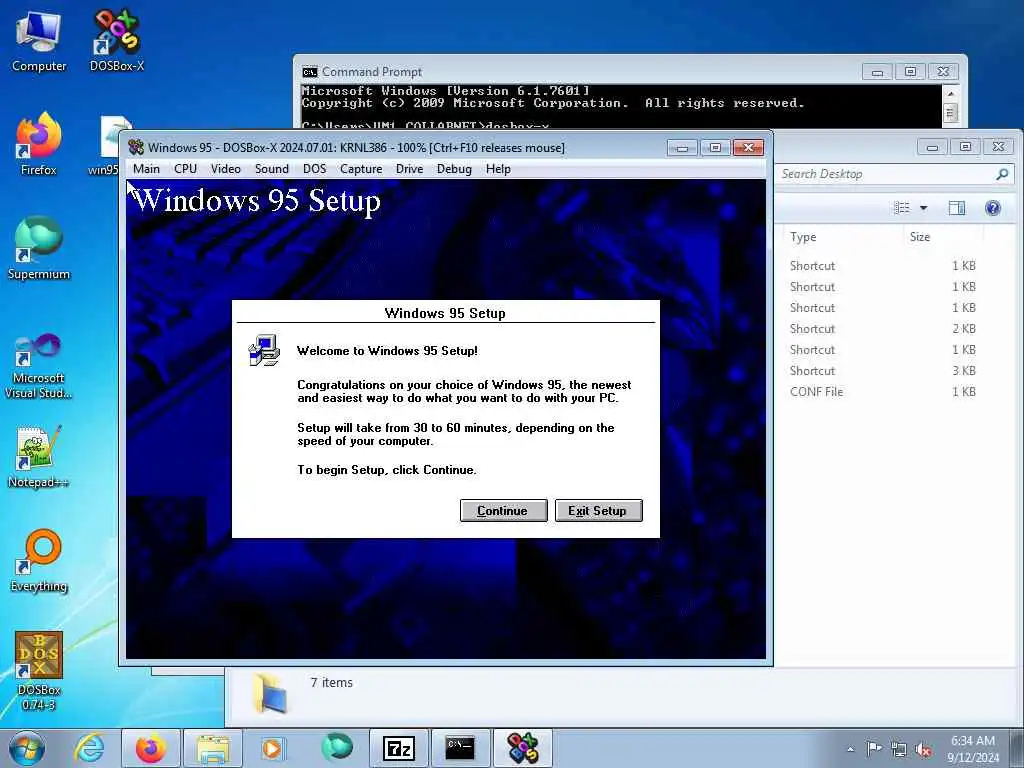Screen dimensions: 1024x768
Task: Toggle the Explorer preview pane
Action: coord(957,208)
